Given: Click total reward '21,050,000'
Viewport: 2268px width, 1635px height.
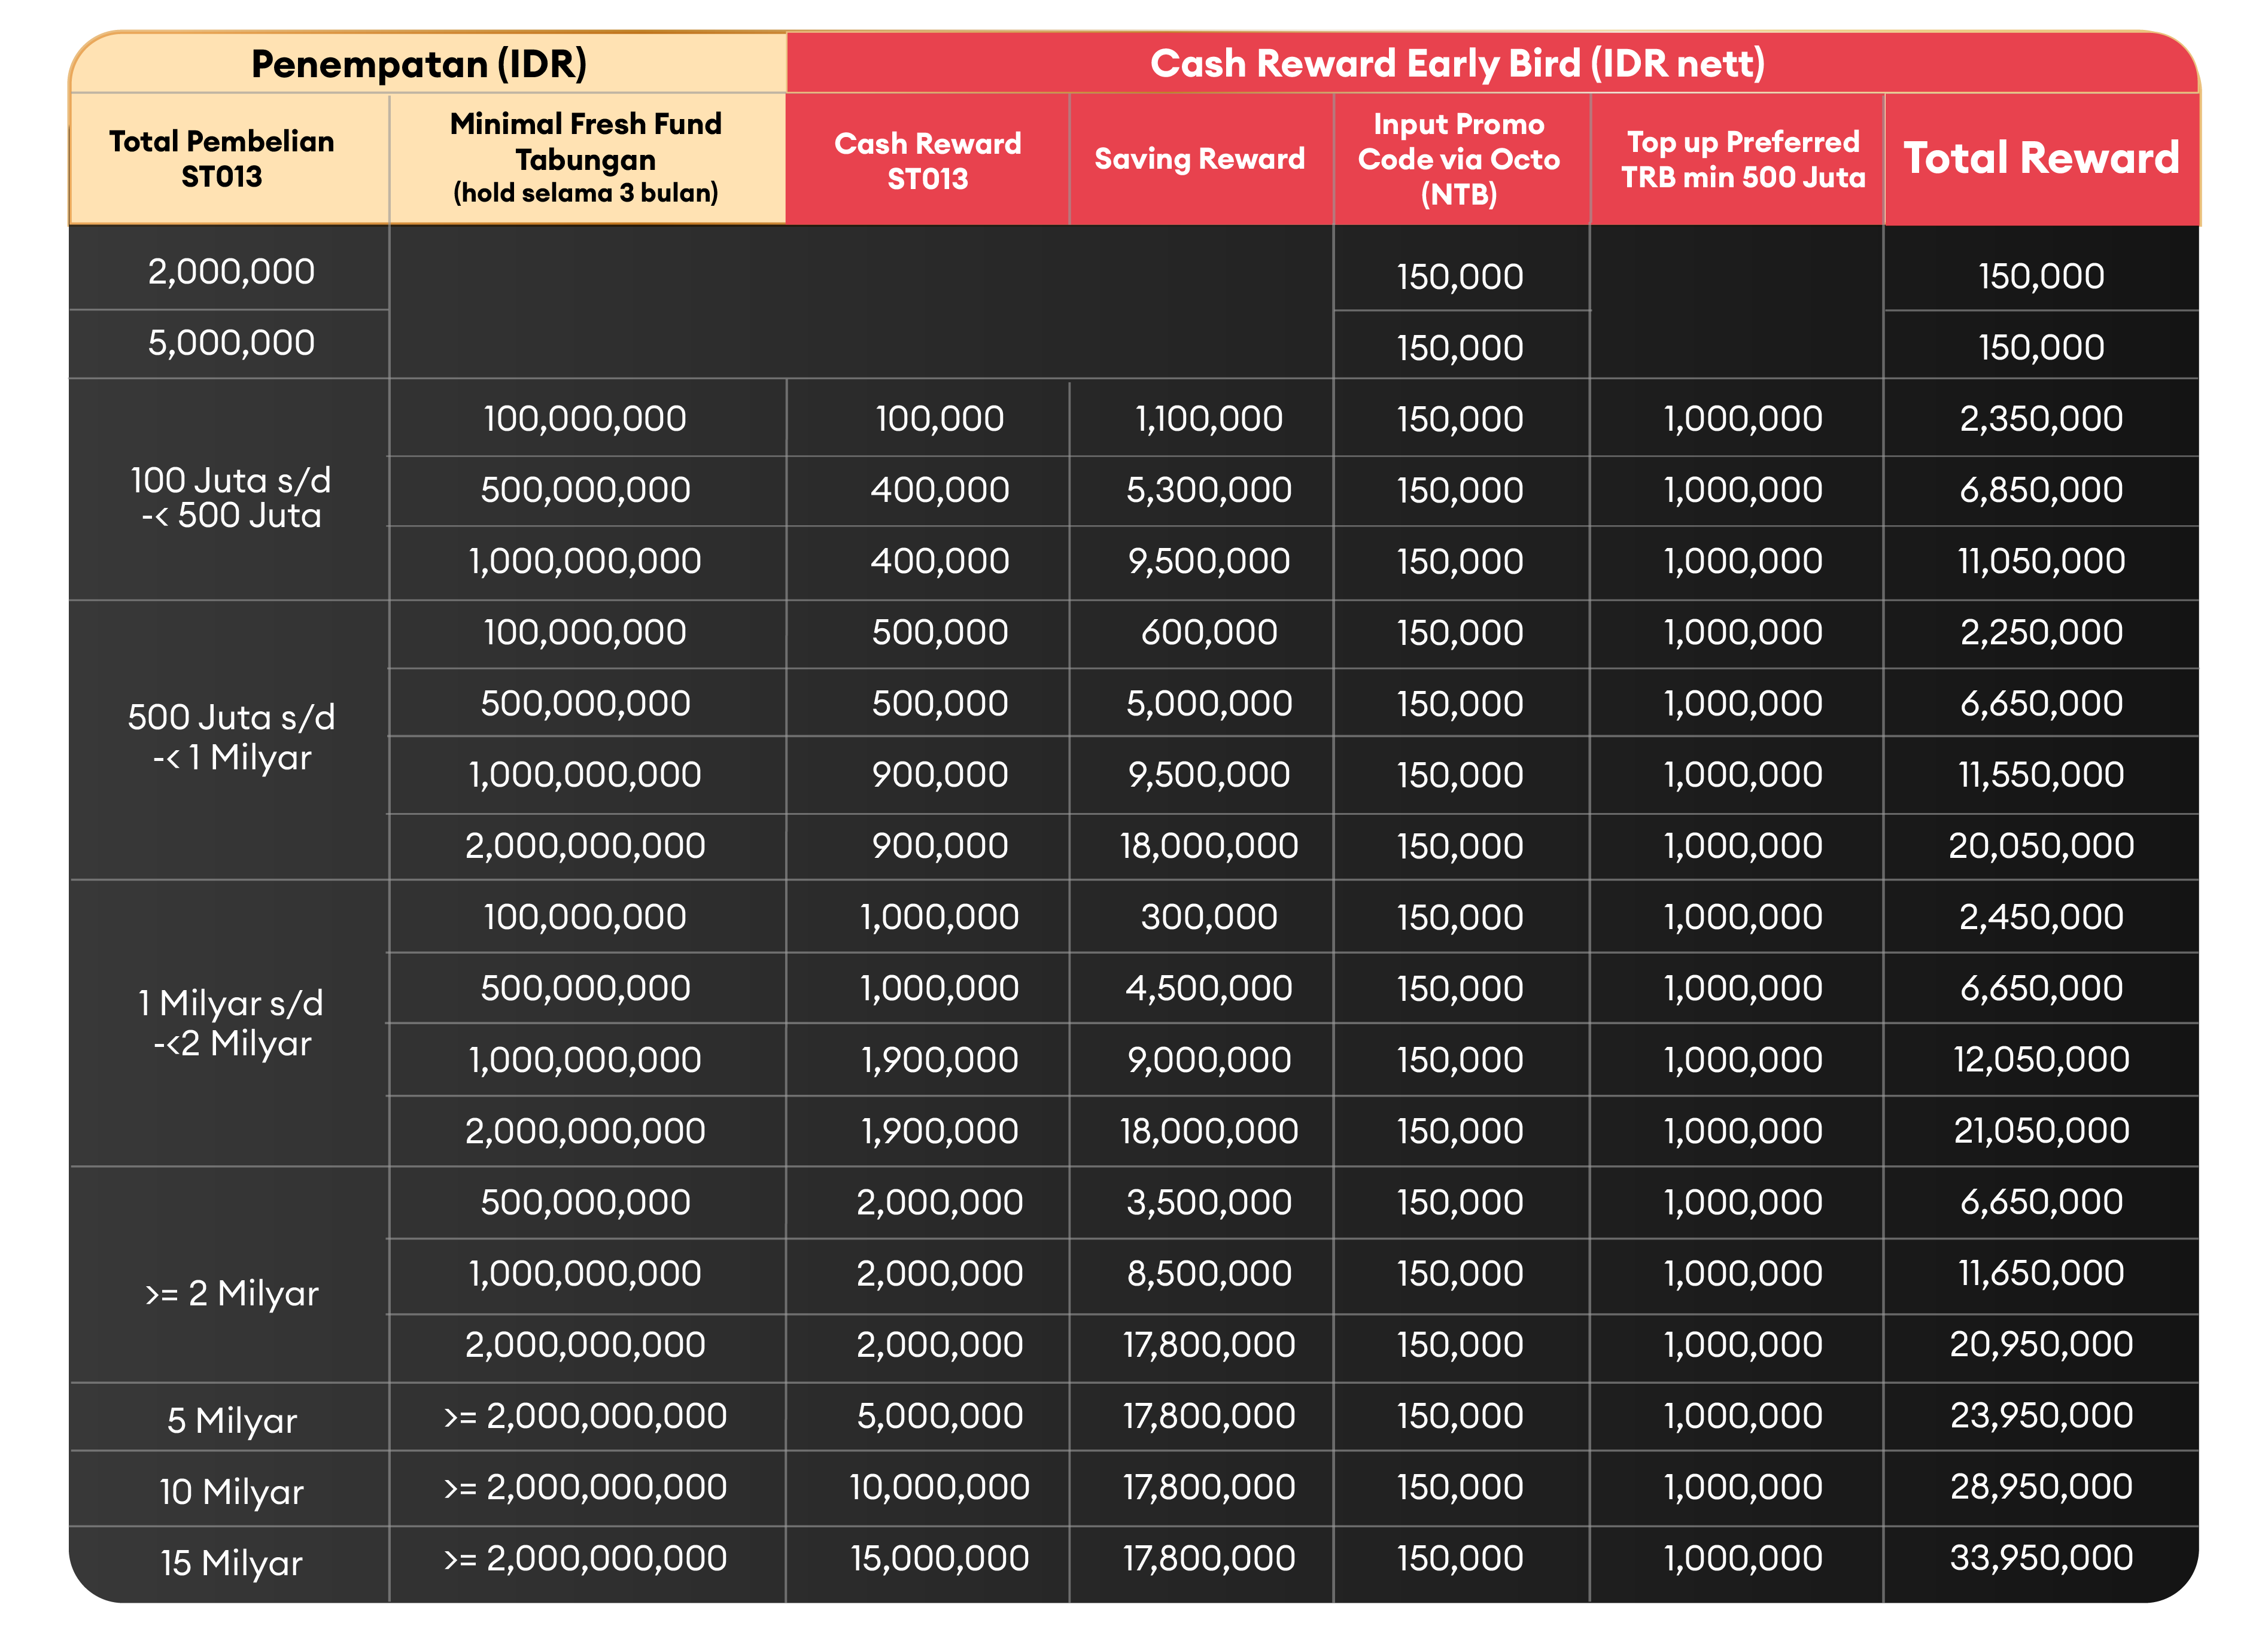Looking at the screenshot, I should (x=2041, y=1130).
